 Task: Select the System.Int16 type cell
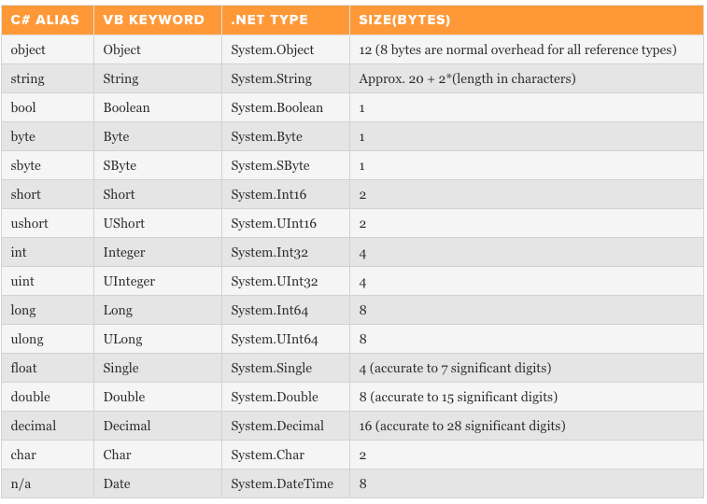point(267,194)
